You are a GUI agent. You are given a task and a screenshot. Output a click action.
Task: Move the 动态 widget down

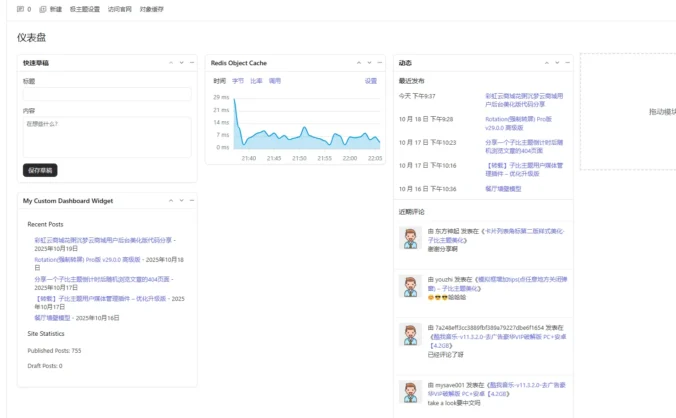pos(557,63)
